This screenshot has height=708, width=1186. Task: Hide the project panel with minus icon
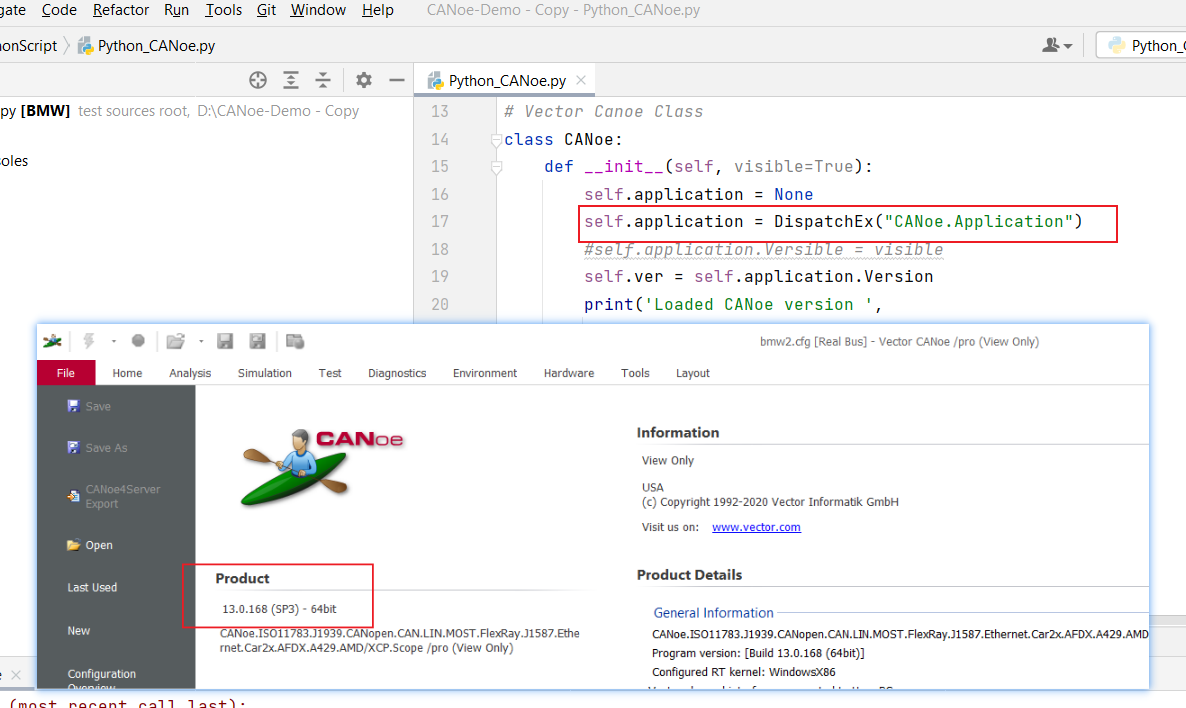(396, 80)
